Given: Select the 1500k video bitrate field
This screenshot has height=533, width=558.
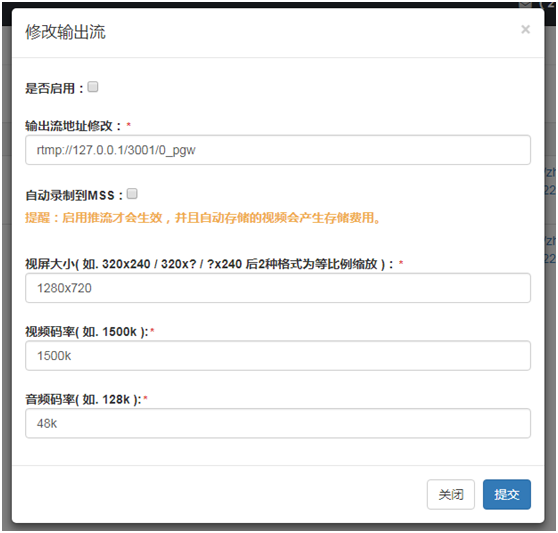Looking at the screenshot, I should [x=278, y=355].
